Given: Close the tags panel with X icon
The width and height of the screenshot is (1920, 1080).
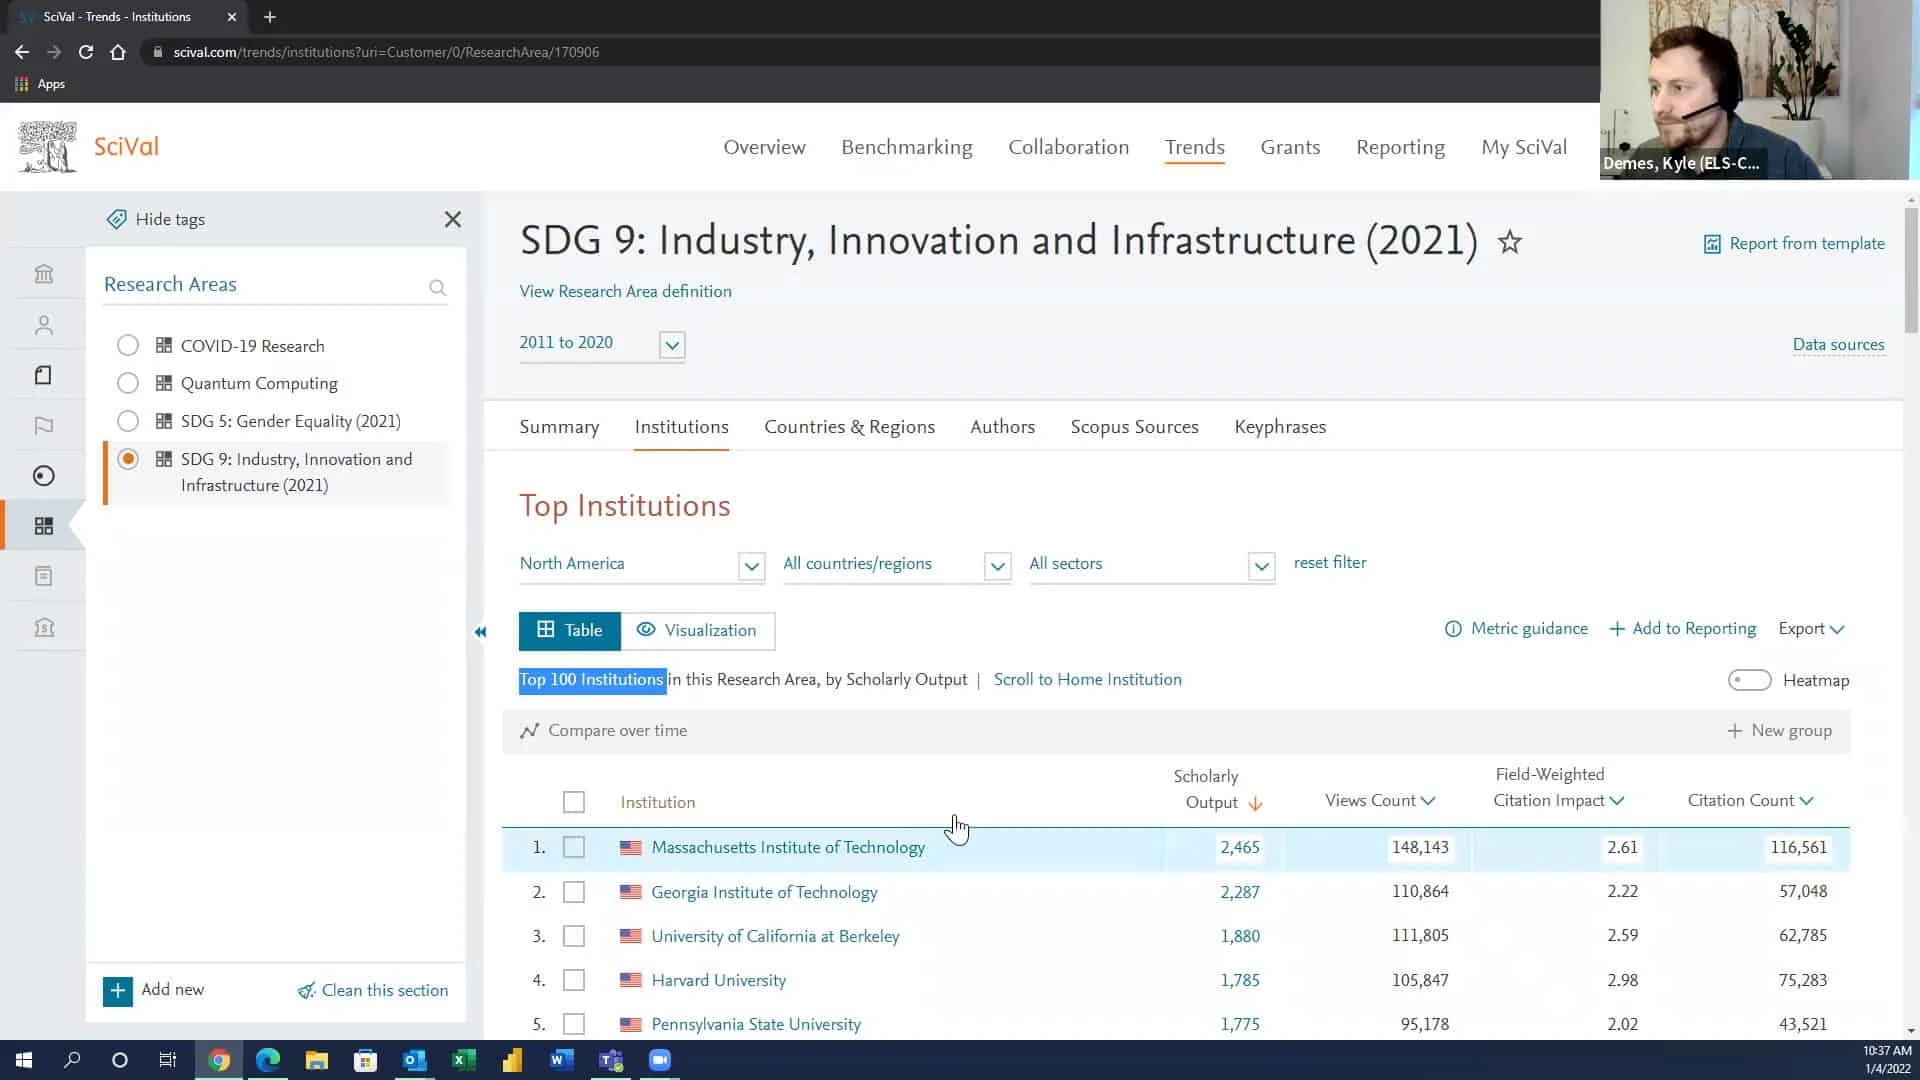Looking at the screenshot, I should click(452, 219).
